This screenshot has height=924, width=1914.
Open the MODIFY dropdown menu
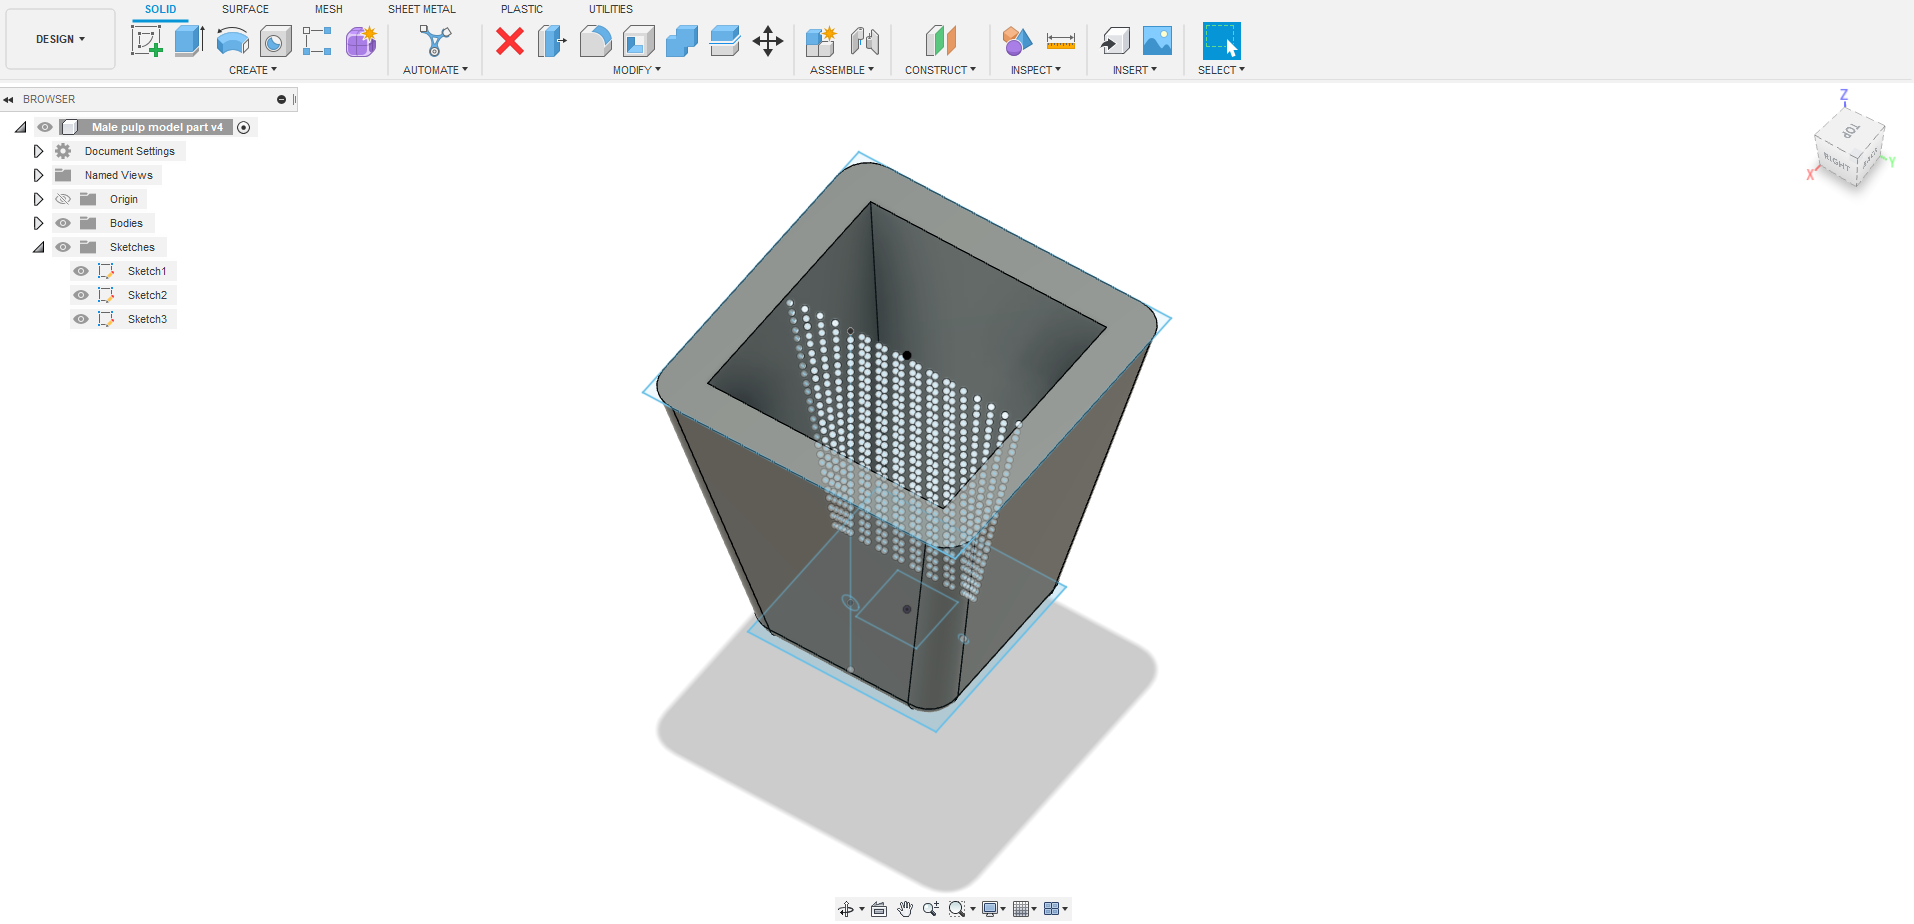(x=637, y=70)
